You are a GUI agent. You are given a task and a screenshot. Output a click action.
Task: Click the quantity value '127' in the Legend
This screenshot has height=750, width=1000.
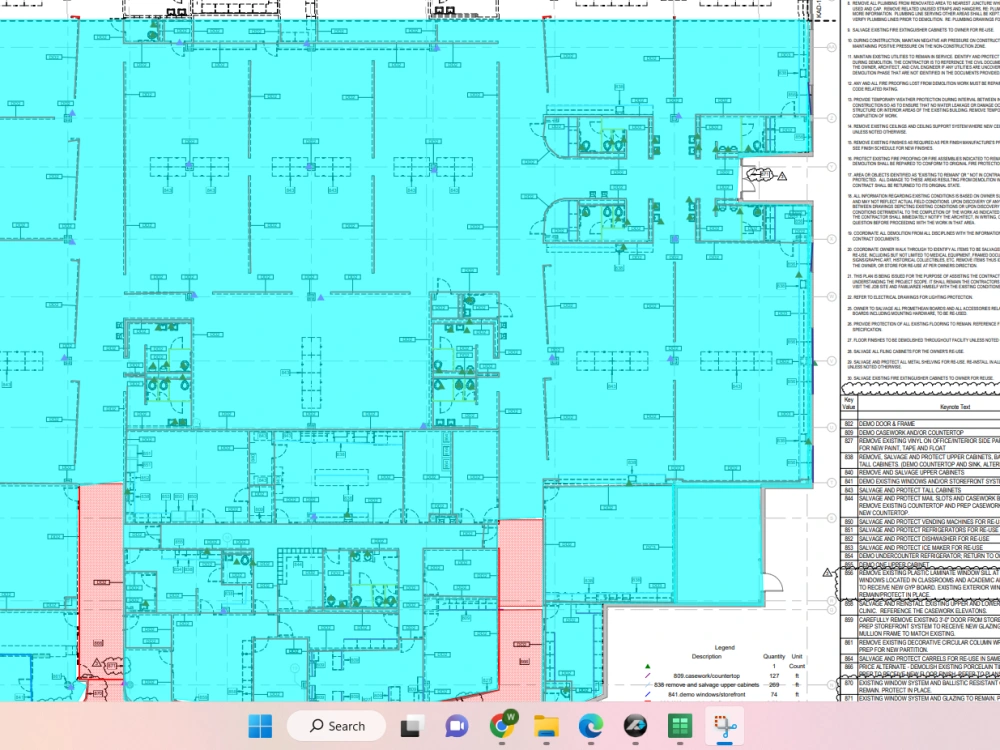pos(774,675)
